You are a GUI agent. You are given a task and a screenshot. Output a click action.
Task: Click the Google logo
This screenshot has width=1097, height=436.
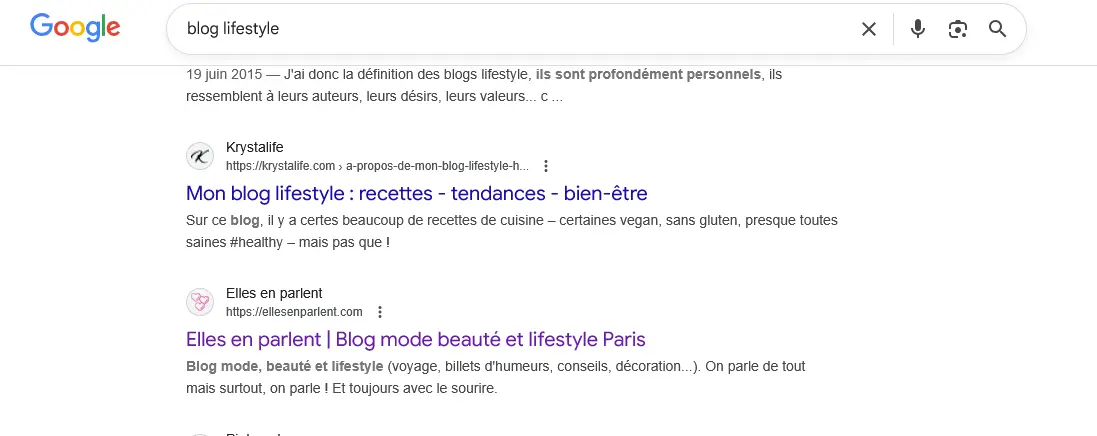tap(75, 28)
